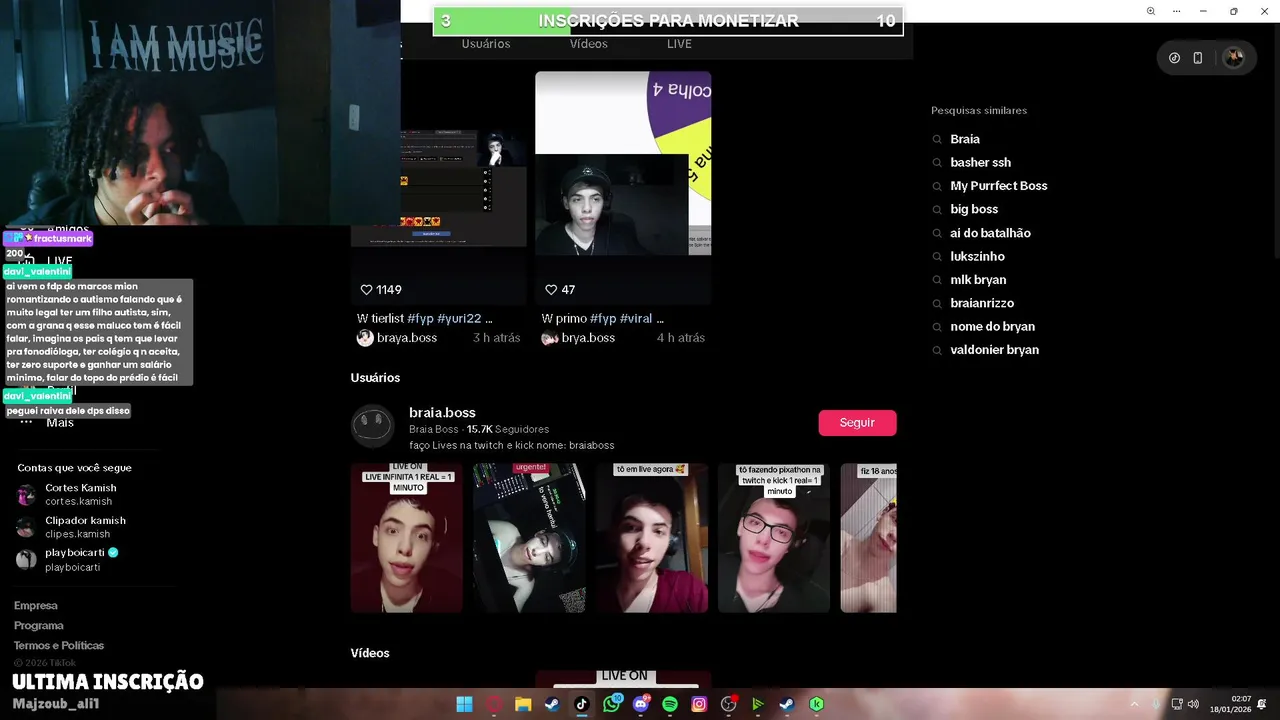The width and height of the screenshot is (1280, 720).
Task: Click the zoom magnifier in window title bar
Action: [x=1151, y=11]
